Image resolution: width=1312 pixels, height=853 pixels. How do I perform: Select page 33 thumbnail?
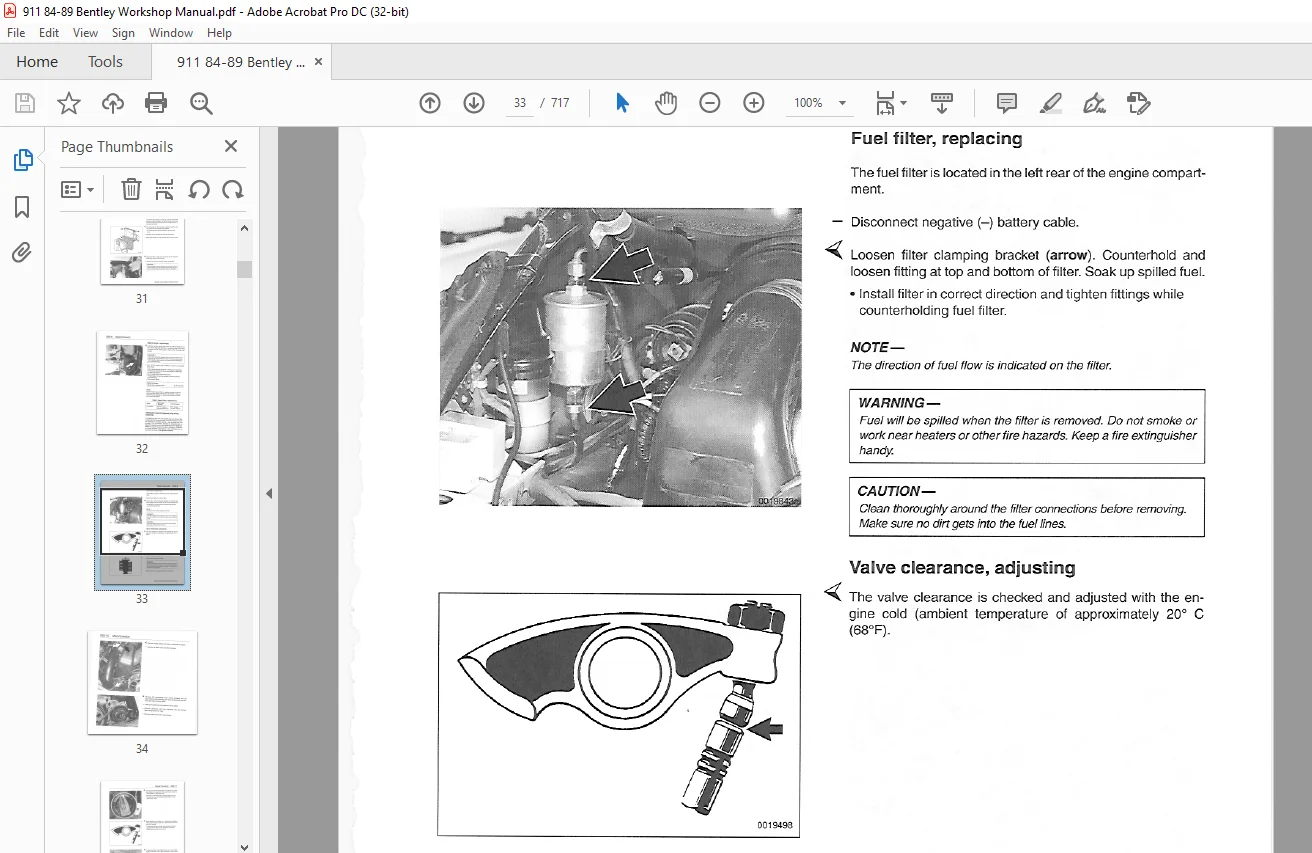pos(142,532)
